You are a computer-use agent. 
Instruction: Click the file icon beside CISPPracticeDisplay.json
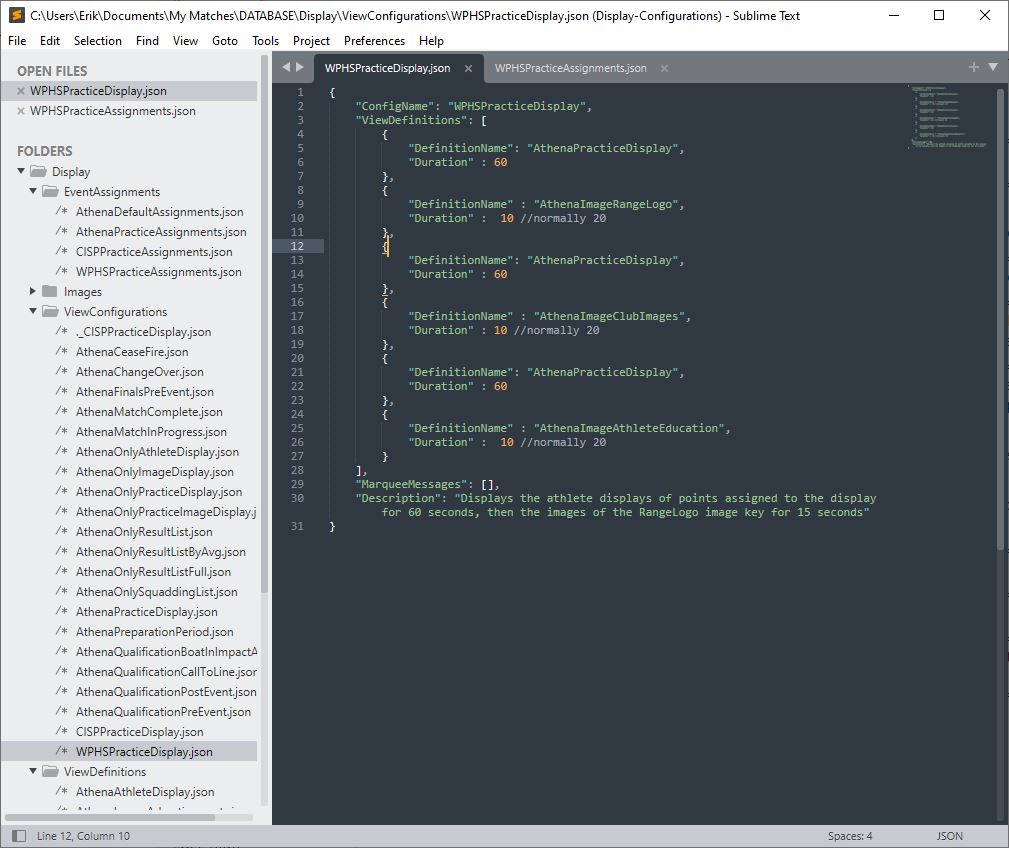(60, 731)
